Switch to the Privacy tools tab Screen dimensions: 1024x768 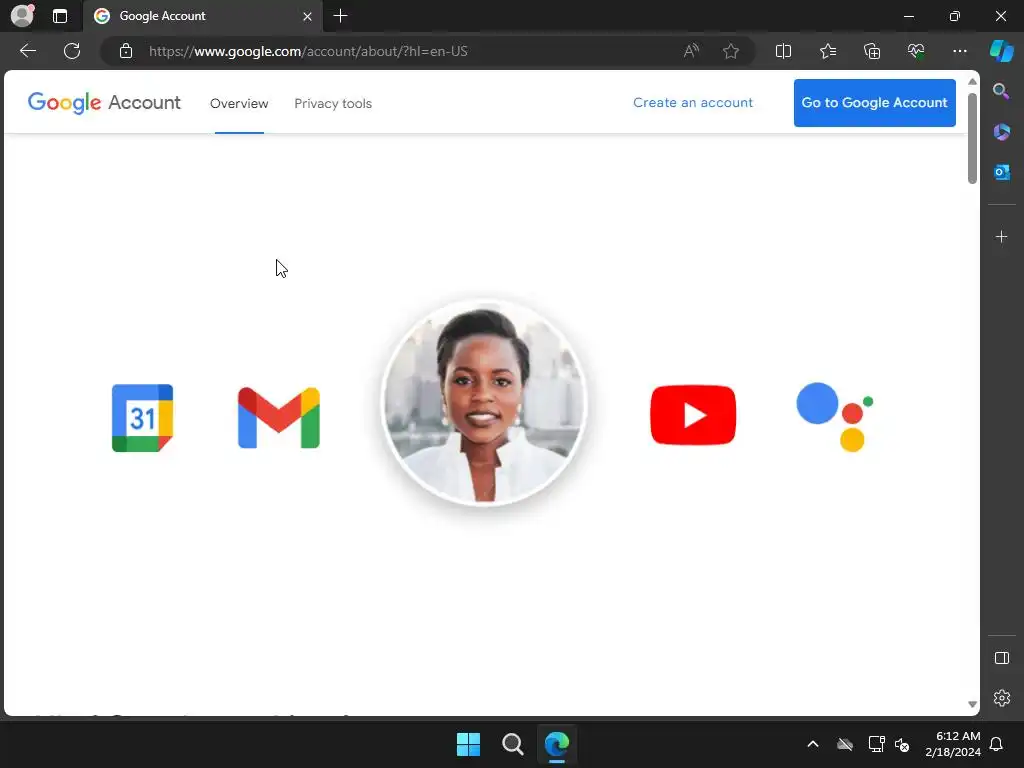333,103
